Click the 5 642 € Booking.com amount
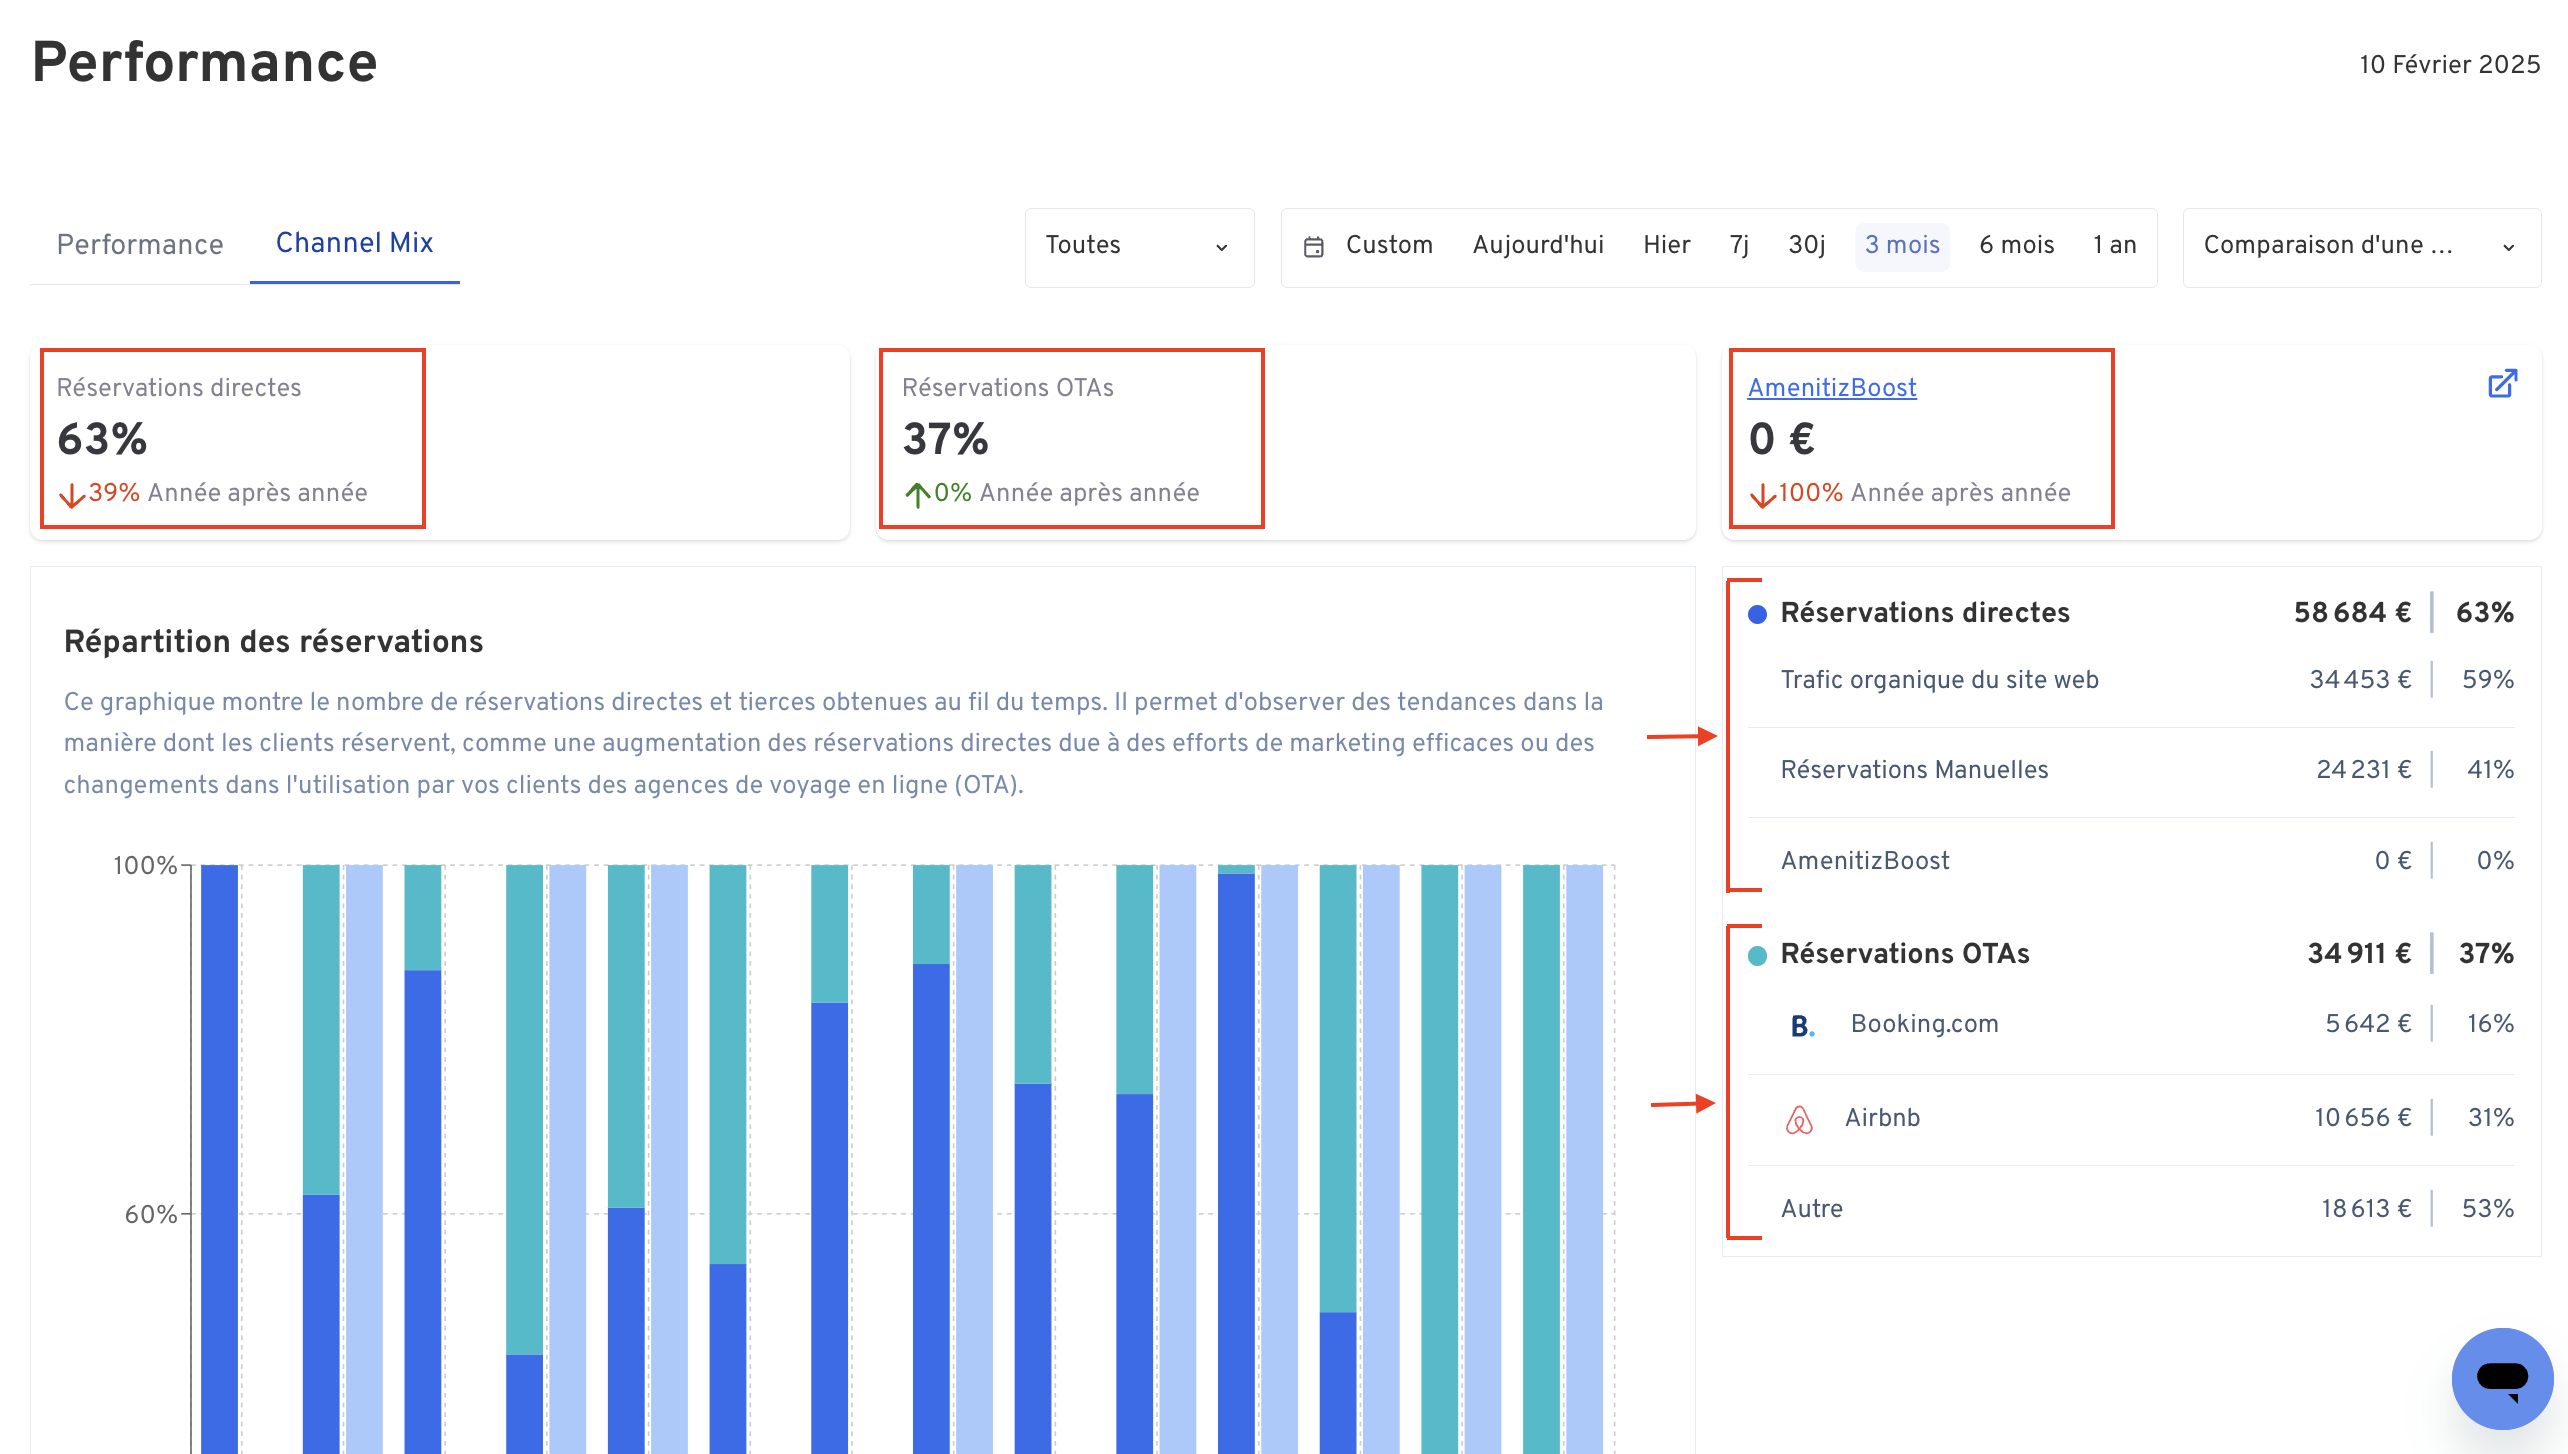2568x1454 pixels. tap(2368, 1024)
